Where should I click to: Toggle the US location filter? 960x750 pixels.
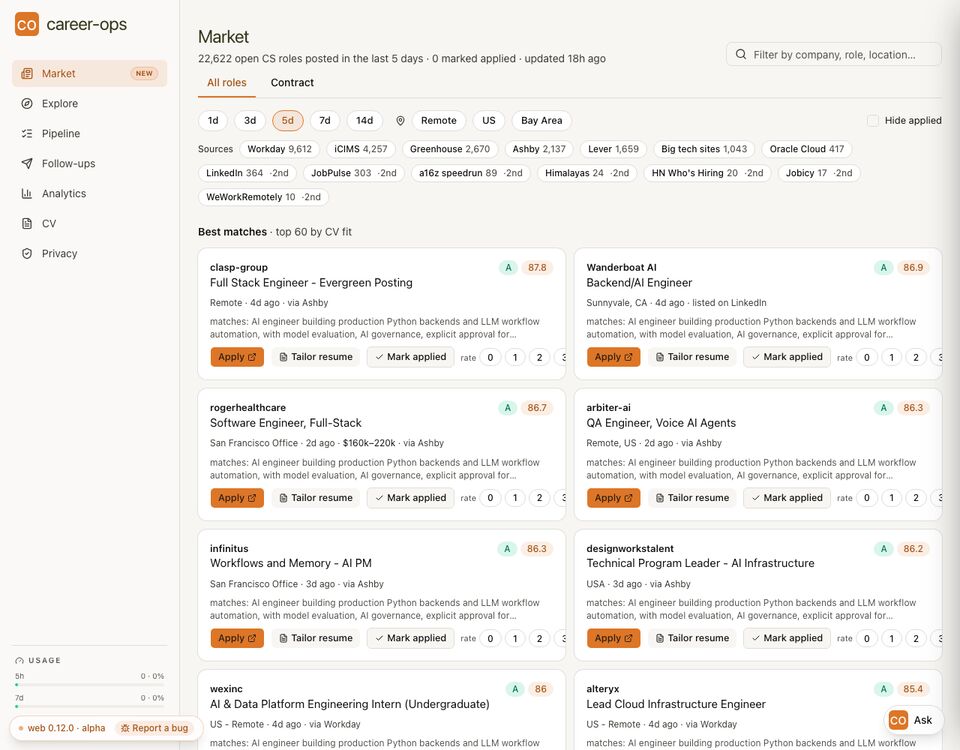tap(489, 121)
